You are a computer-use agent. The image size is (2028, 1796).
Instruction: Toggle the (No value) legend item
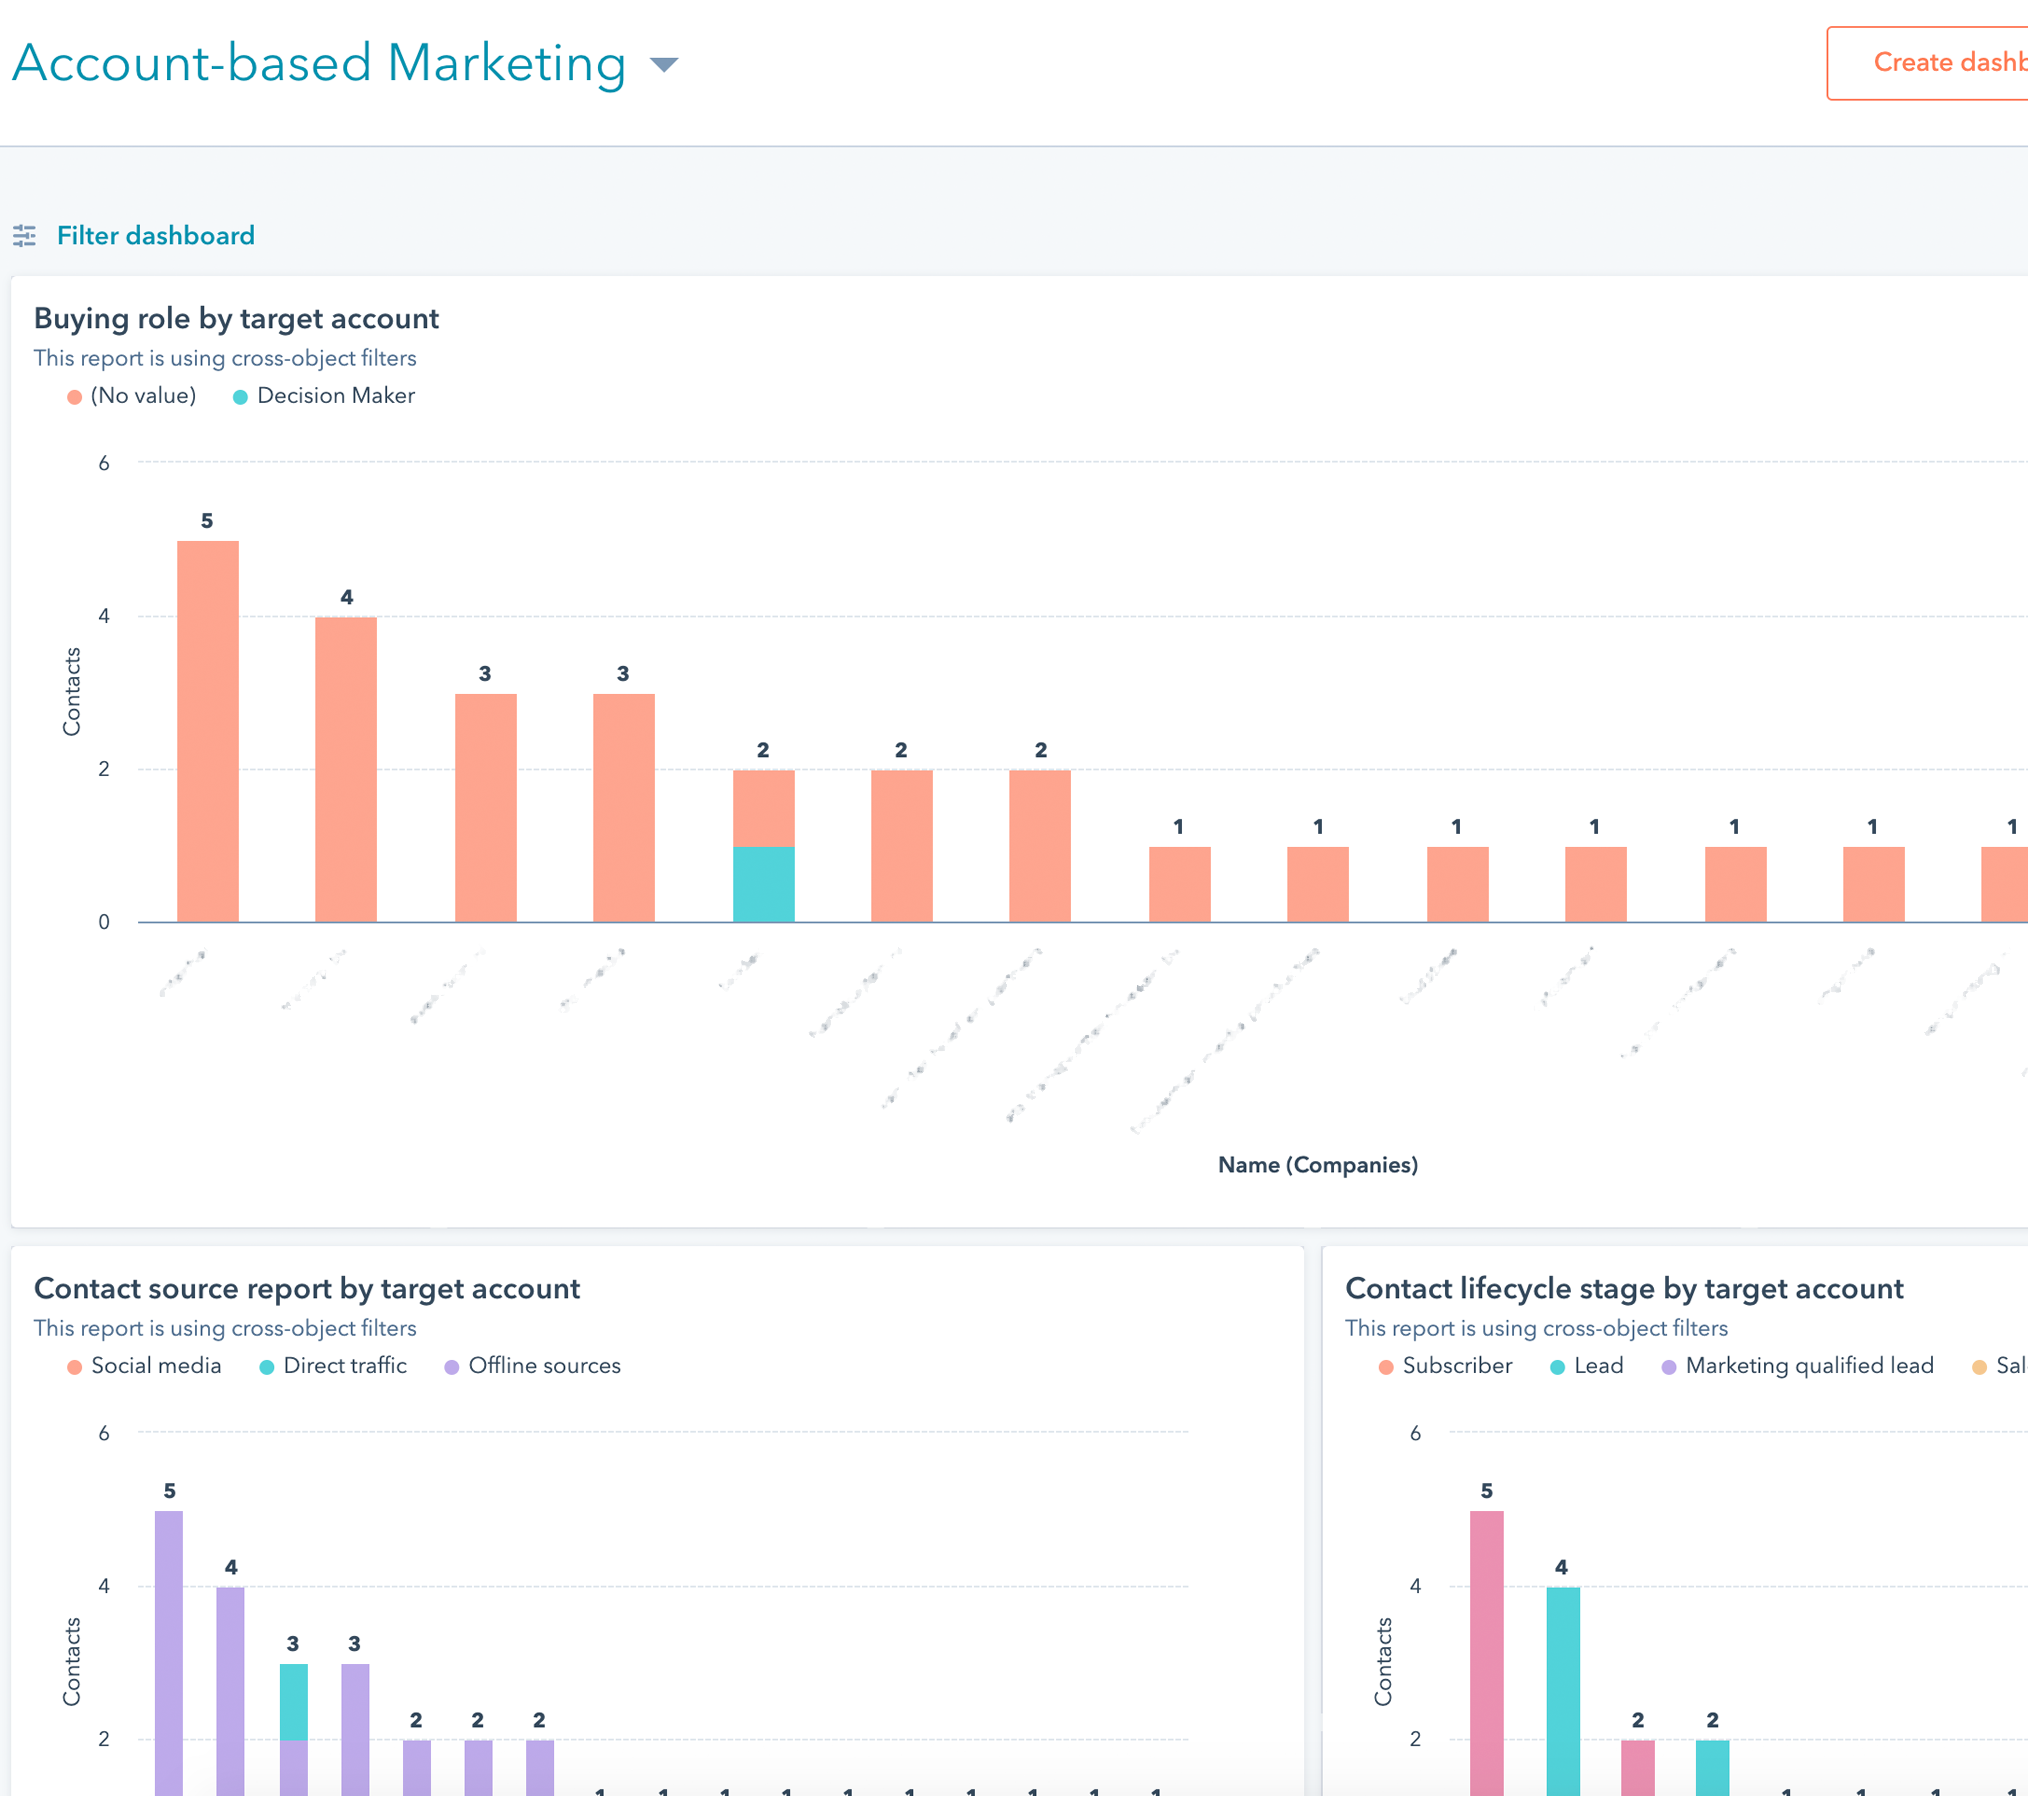coord(131,396)
